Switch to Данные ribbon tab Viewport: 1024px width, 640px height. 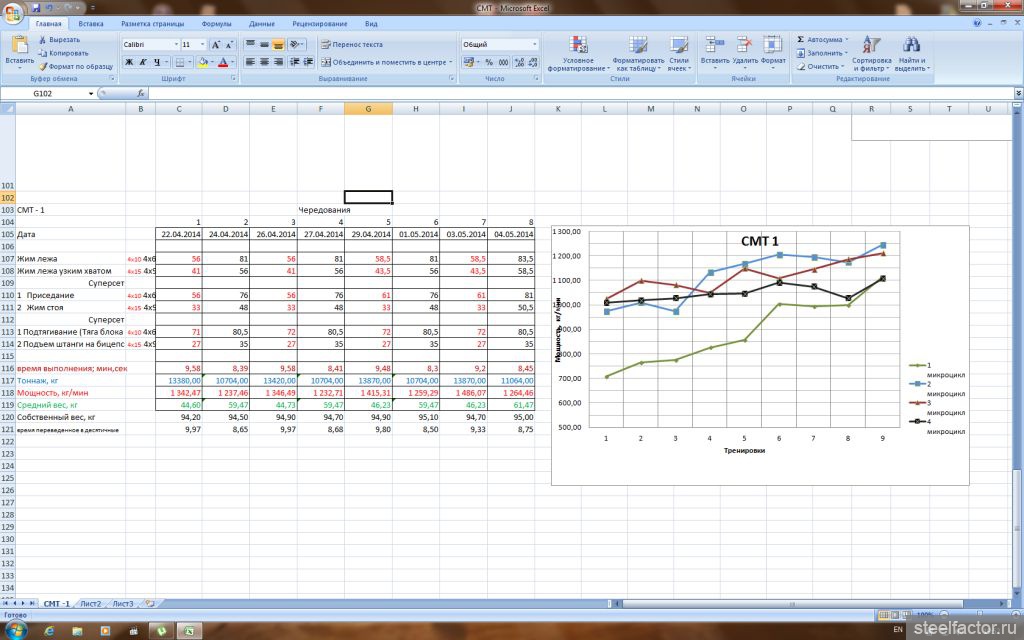pyautogui.click(x=261, y=24)
